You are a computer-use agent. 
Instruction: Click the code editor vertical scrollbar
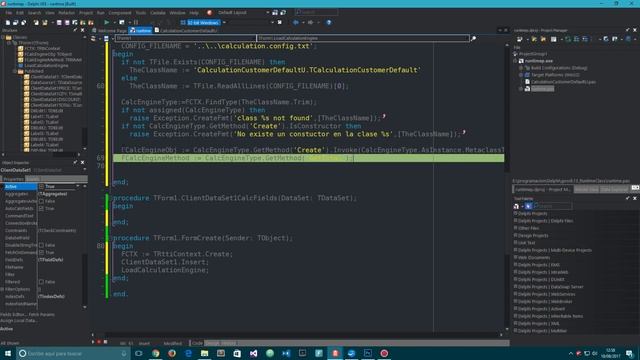(x=507, y=187)
